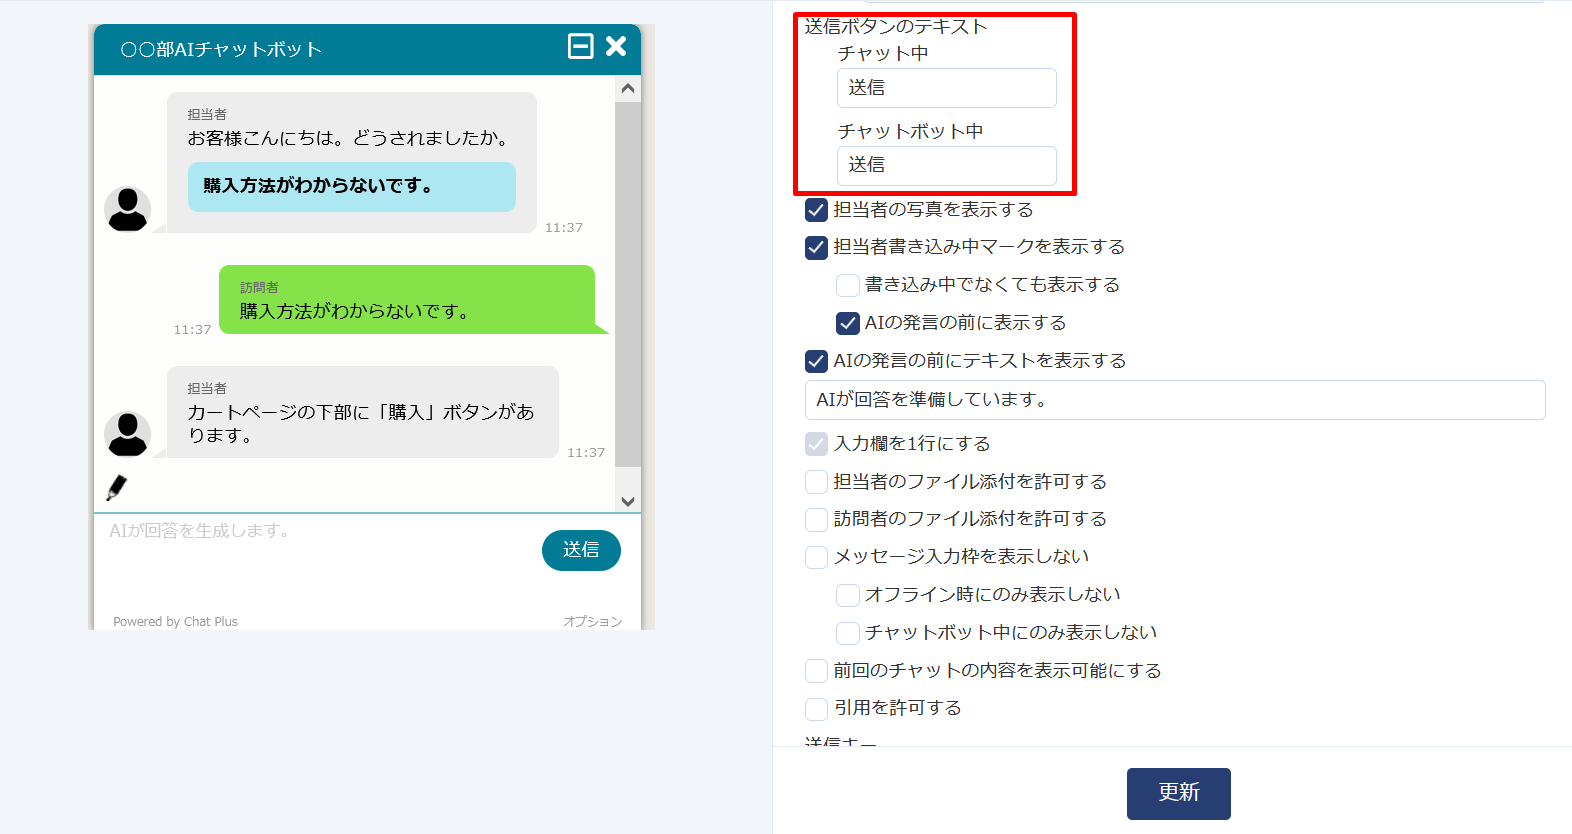Open the オプション link in chat footer
The image size is (1572, 834).
(x=592, y=621)
